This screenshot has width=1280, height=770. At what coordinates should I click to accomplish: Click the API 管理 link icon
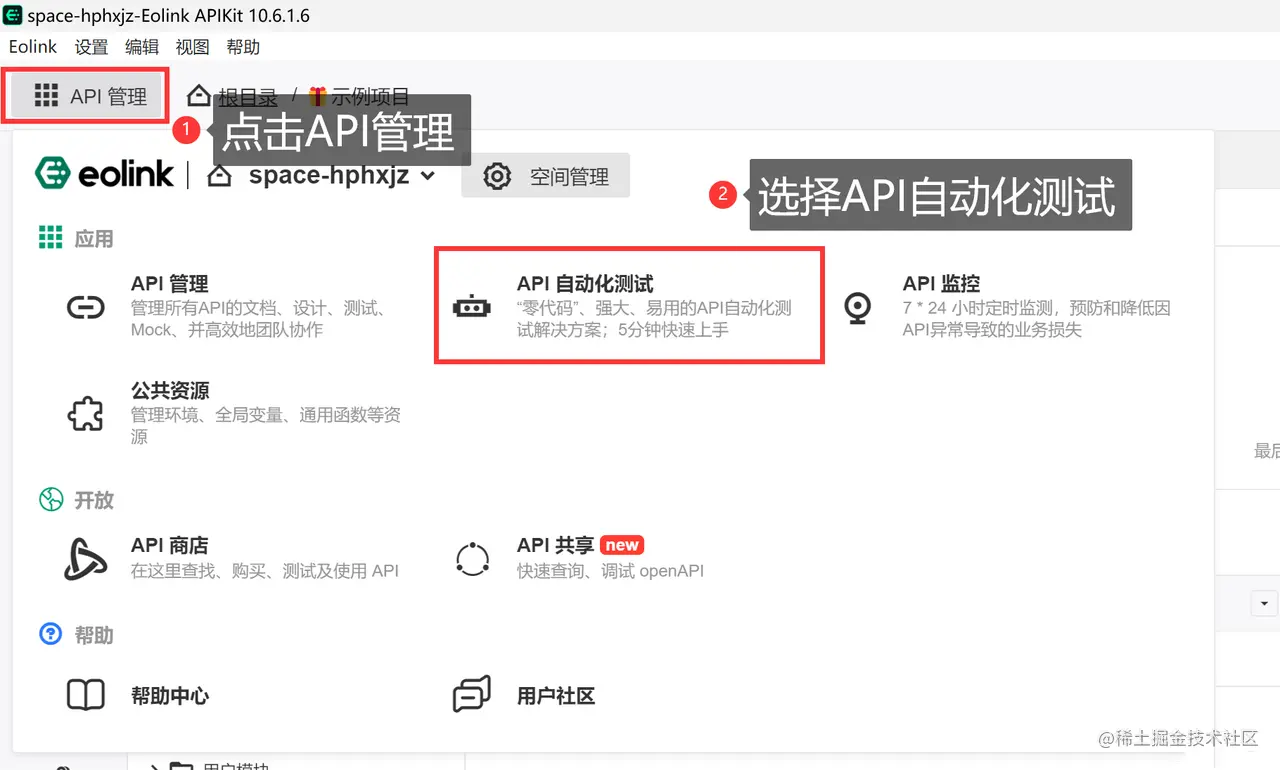85,308
